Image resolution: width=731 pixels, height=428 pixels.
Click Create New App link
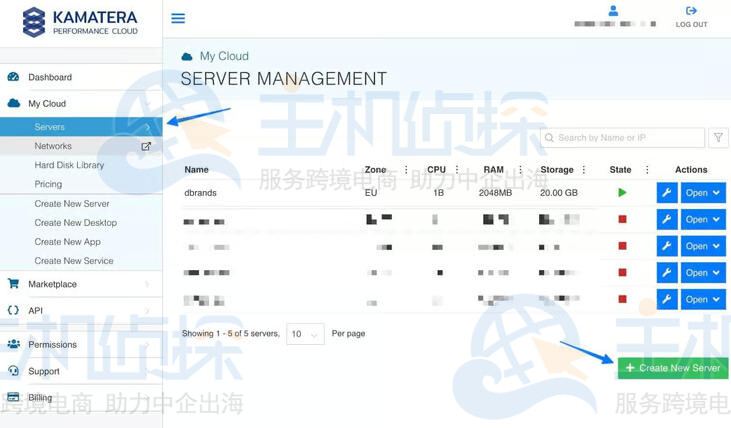tap(68, 242)
